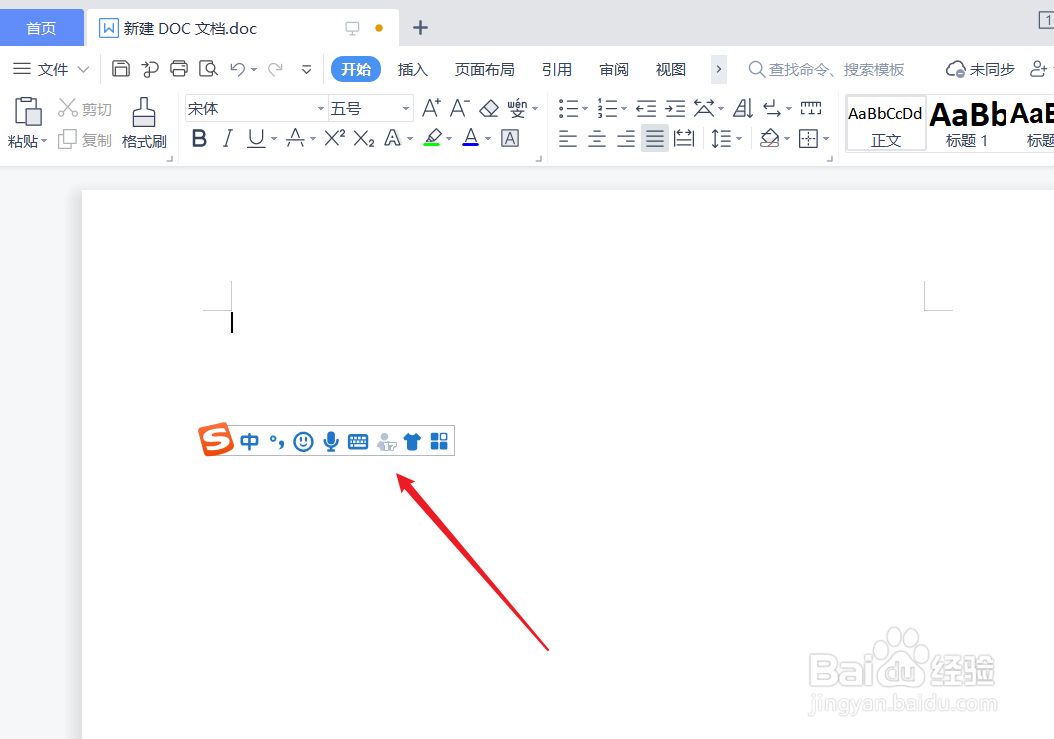This screenshot has height=739, width=1054.
Task: Click the Format Painter brush
Action: (144, 112)
